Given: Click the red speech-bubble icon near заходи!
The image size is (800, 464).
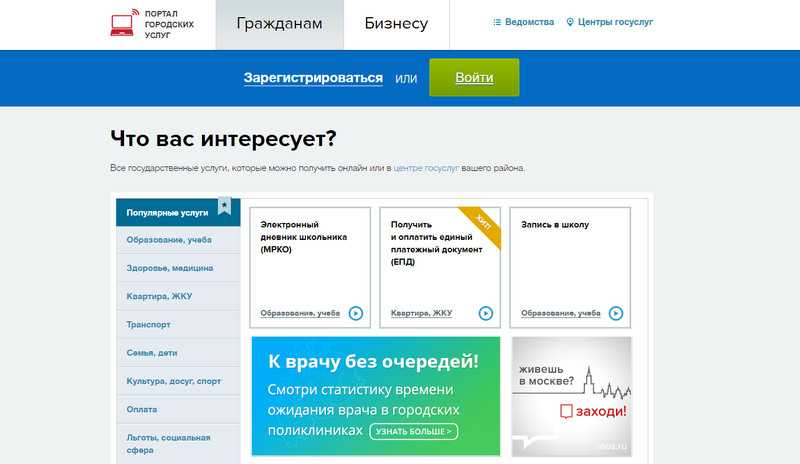Looking at the screenshot, I should [566, 411].
